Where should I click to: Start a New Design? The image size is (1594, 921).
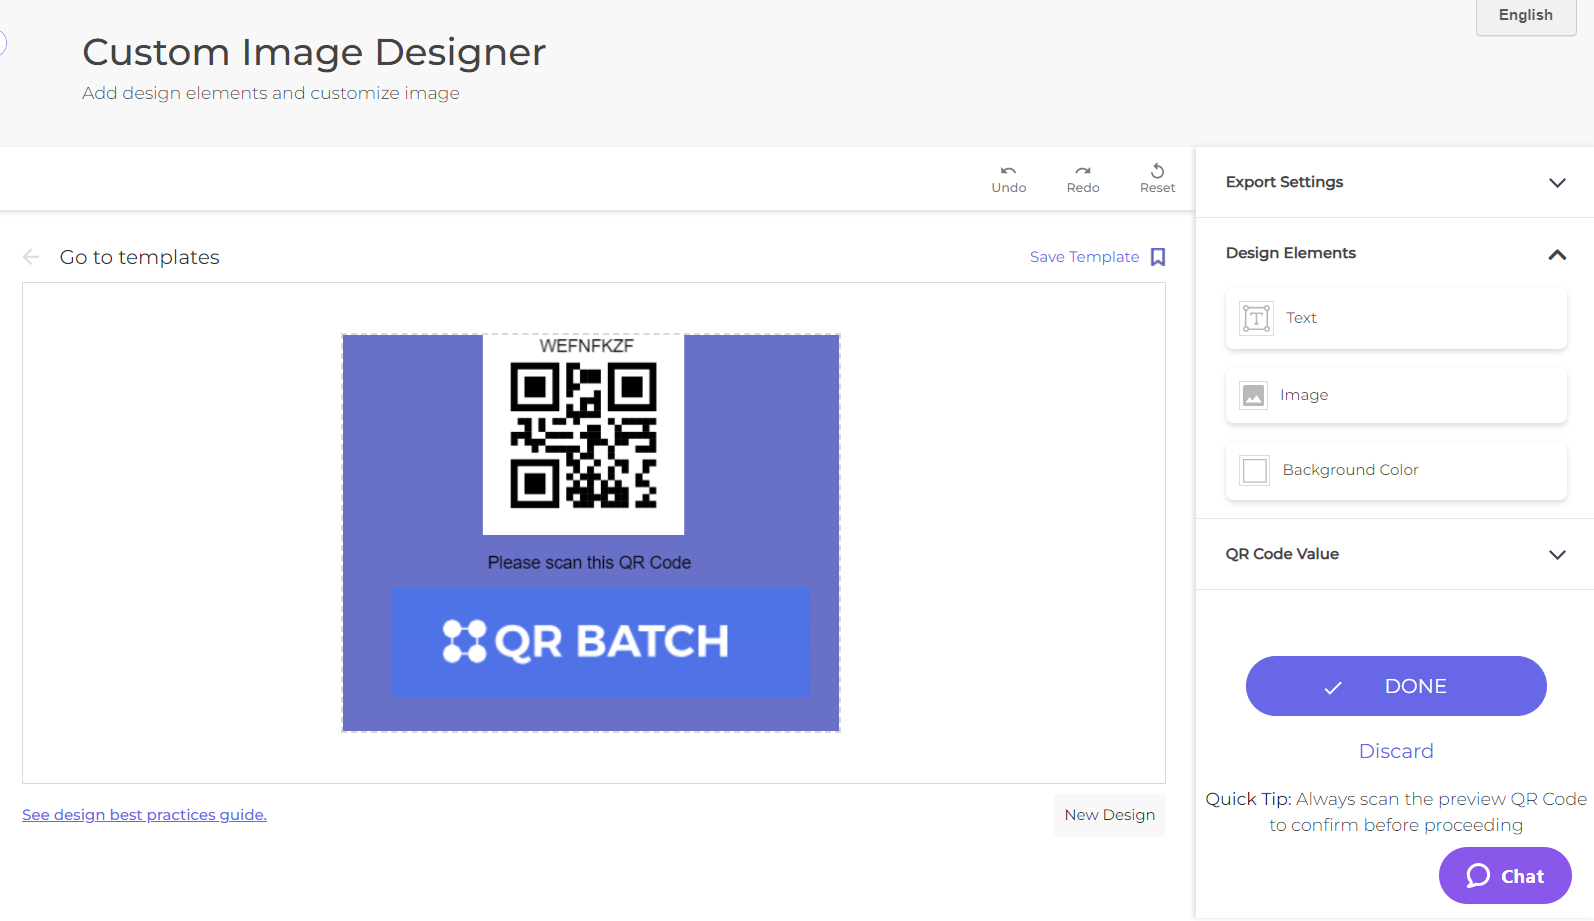(x=1109, y=815)
